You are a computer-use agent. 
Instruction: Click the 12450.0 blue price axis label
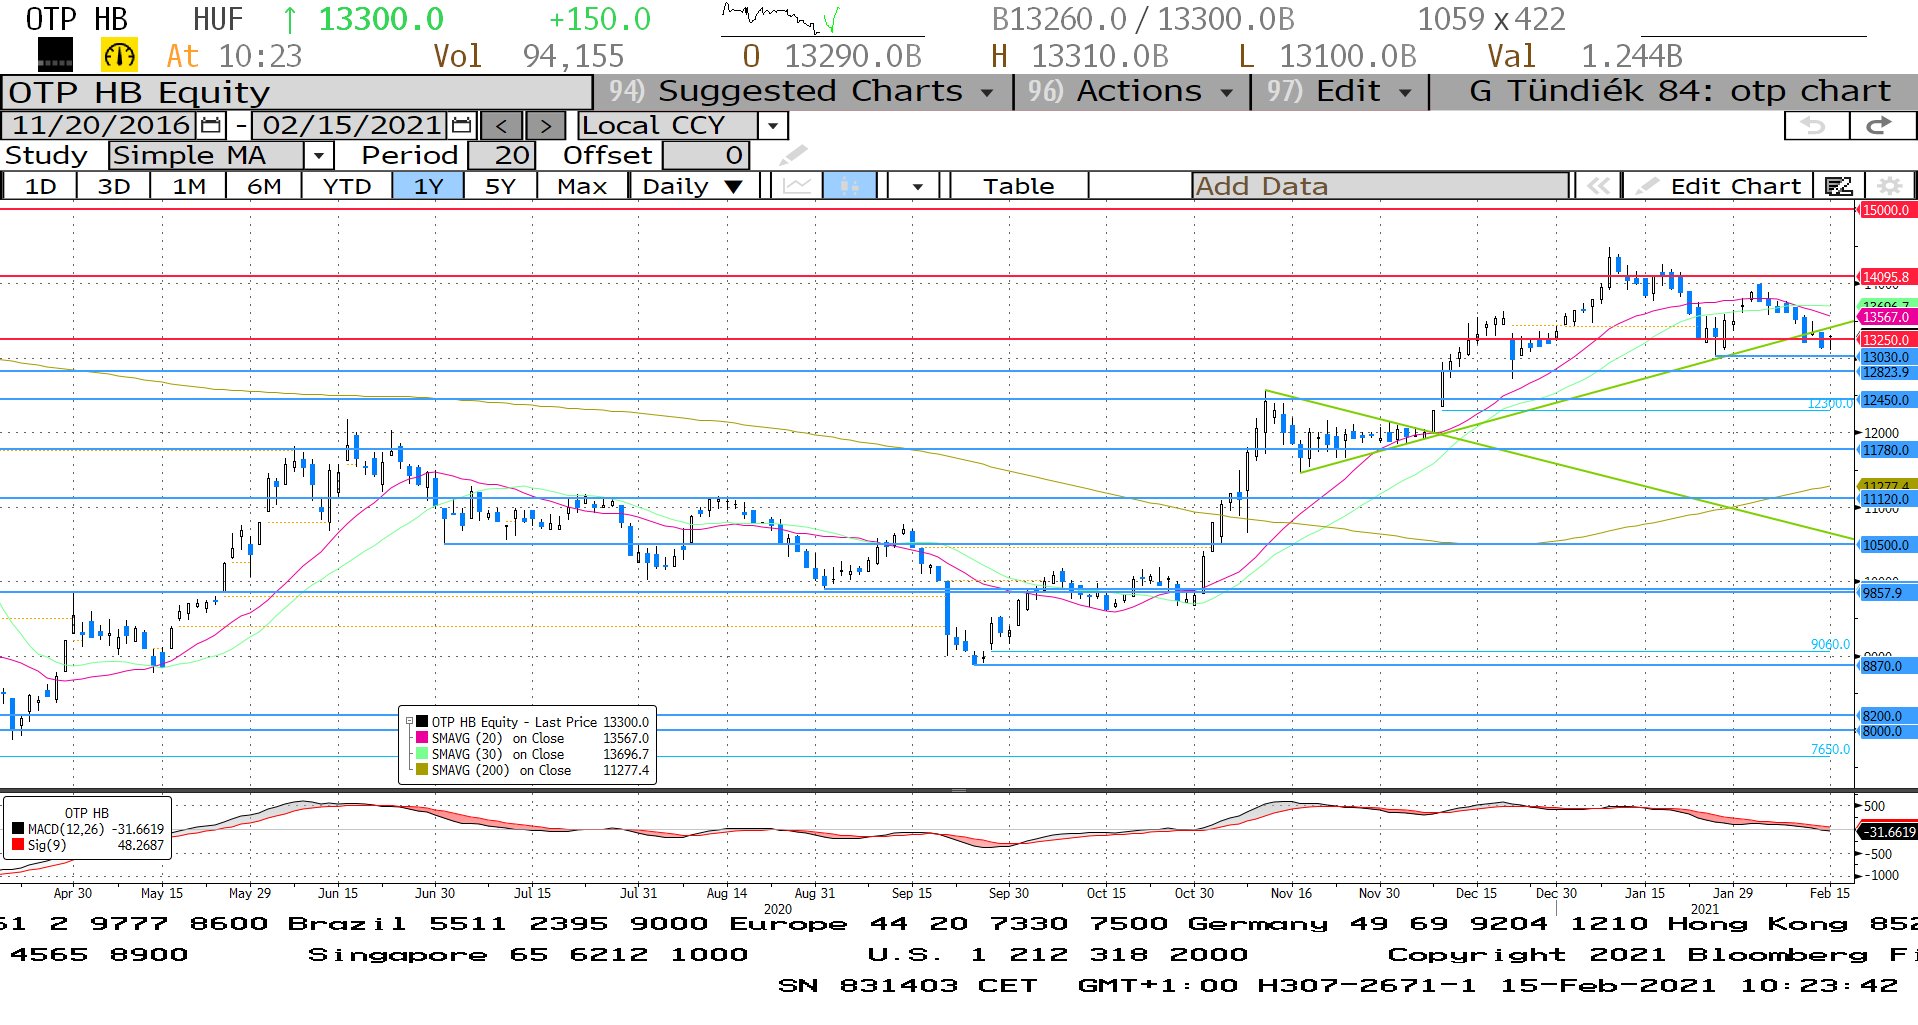(x=1886, y=400)
